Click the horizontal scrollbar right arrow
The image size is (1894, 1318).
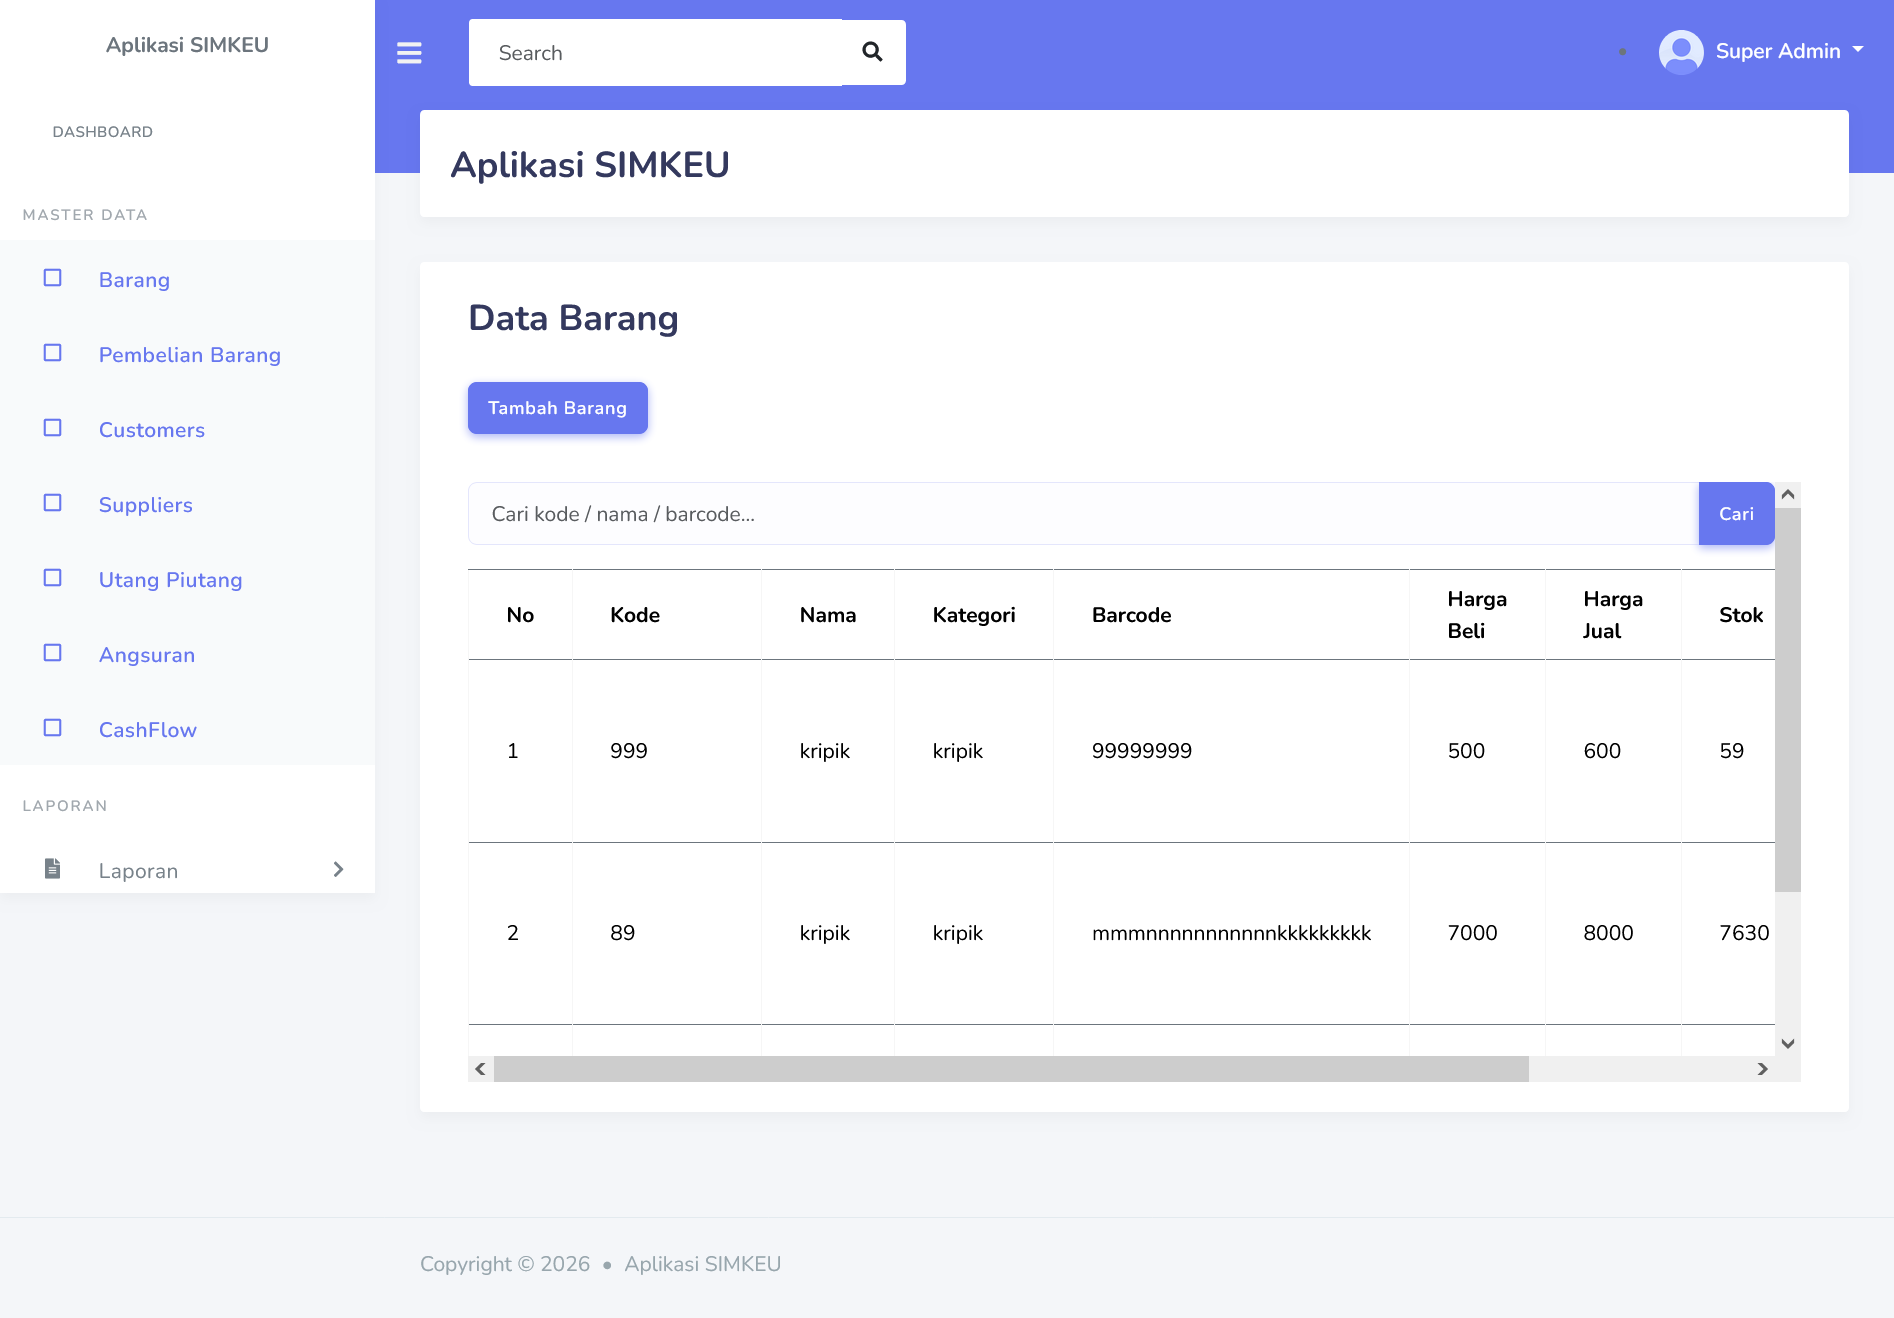tap(1762, 1069)
